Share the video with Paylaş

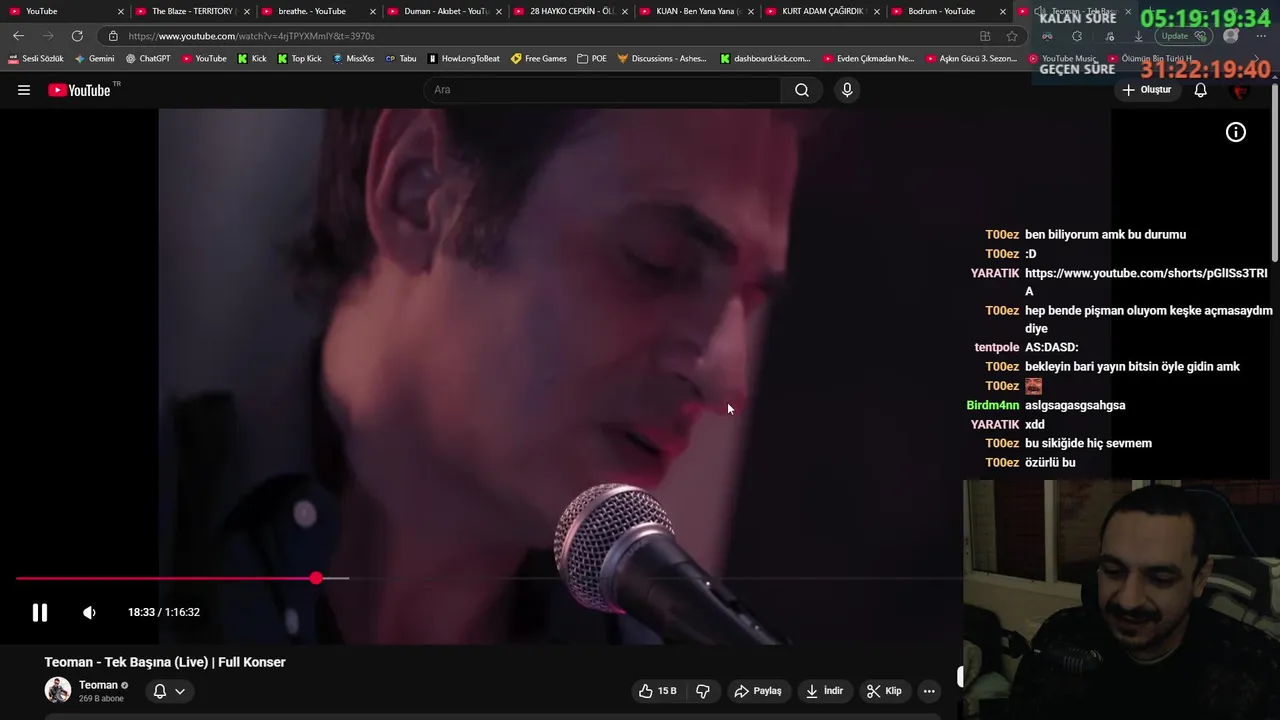pos(758,691)
